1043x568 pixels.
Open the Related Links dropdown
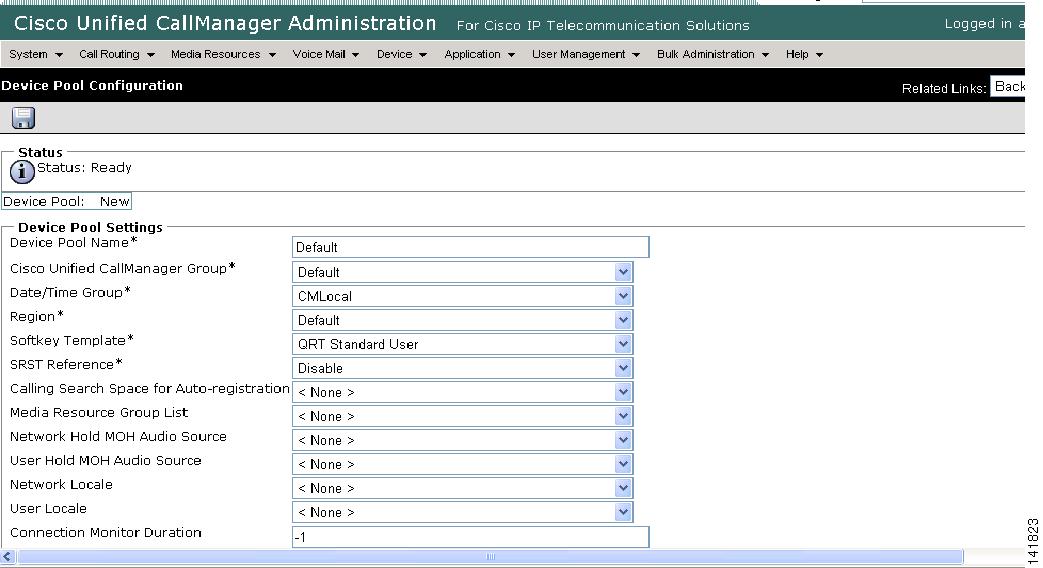1008,86
